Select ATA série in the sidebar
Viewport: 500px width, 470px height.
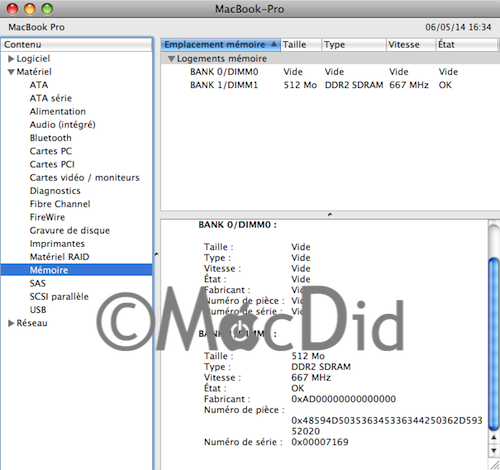point(51,98)
